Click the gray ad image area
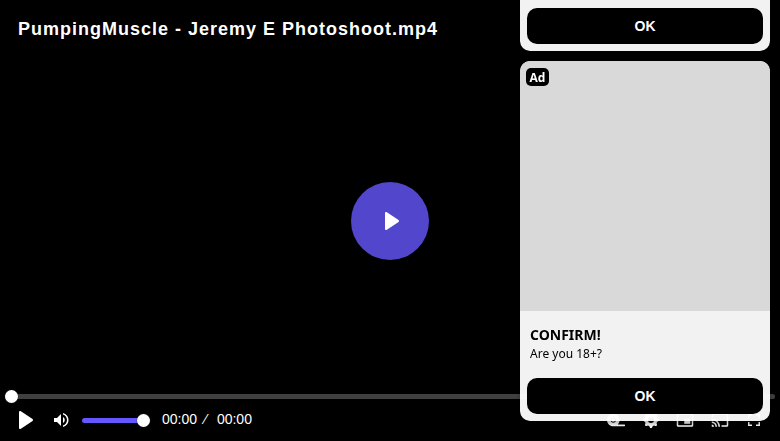 click(645, 186)
